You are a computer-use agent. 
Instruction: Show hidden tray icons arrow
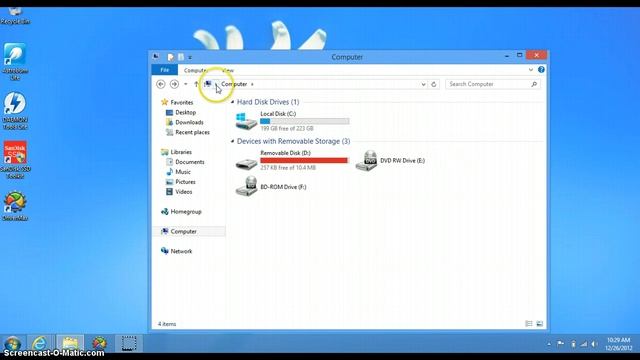point(549,344)
